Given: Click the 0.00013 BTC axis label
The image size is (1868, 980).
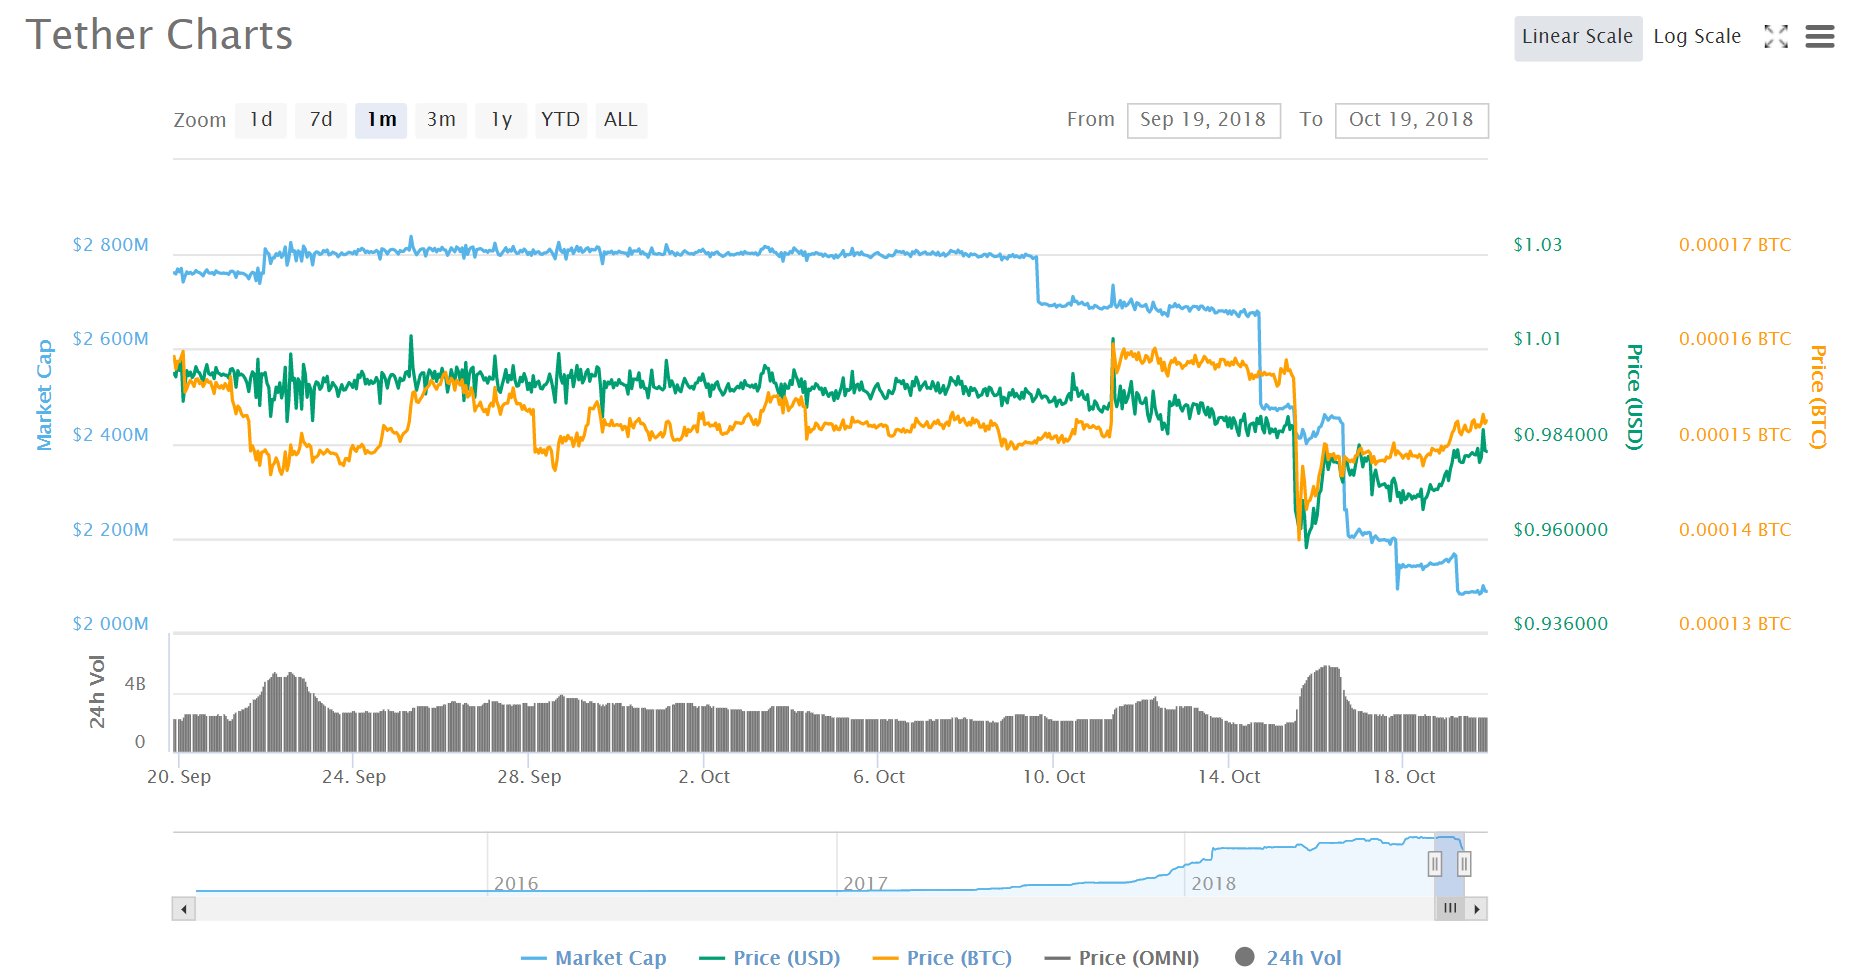Looking at the screenshot, I should (x=1735, y=624).
